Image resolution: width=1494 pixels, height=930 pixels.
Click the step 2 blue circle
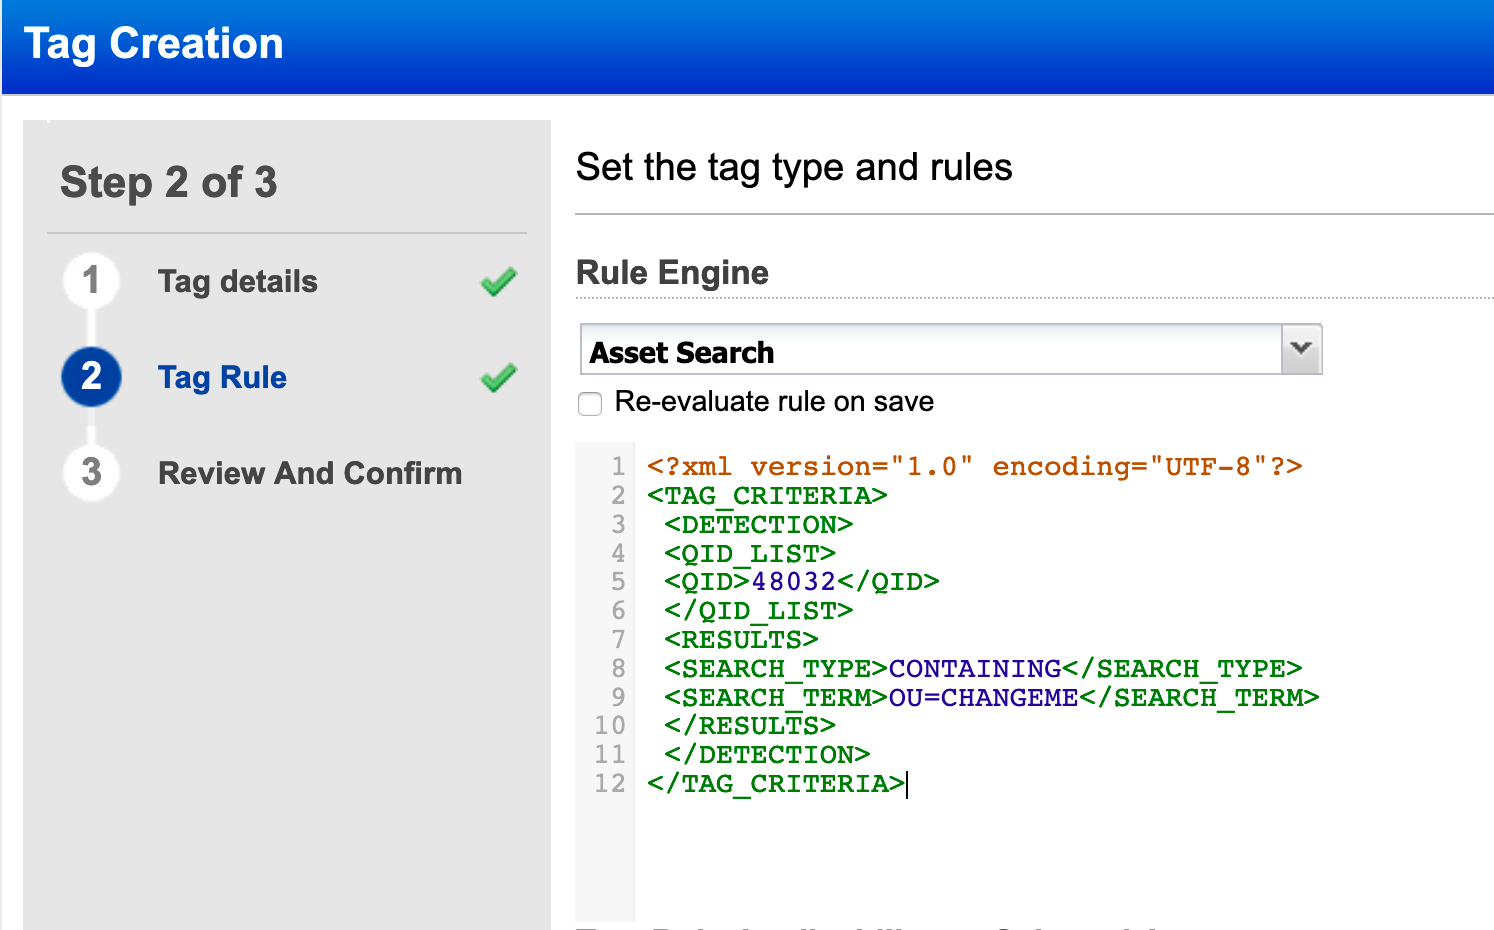pyautogui.click(x=91, y=377)
